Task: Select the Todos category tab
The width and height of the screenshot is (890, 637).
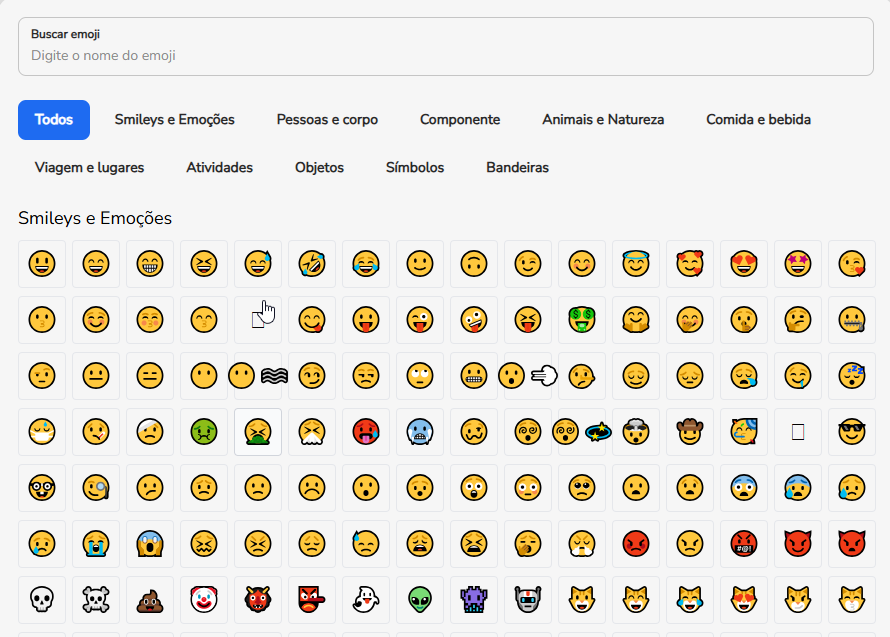Action: [x=54, y=120]
